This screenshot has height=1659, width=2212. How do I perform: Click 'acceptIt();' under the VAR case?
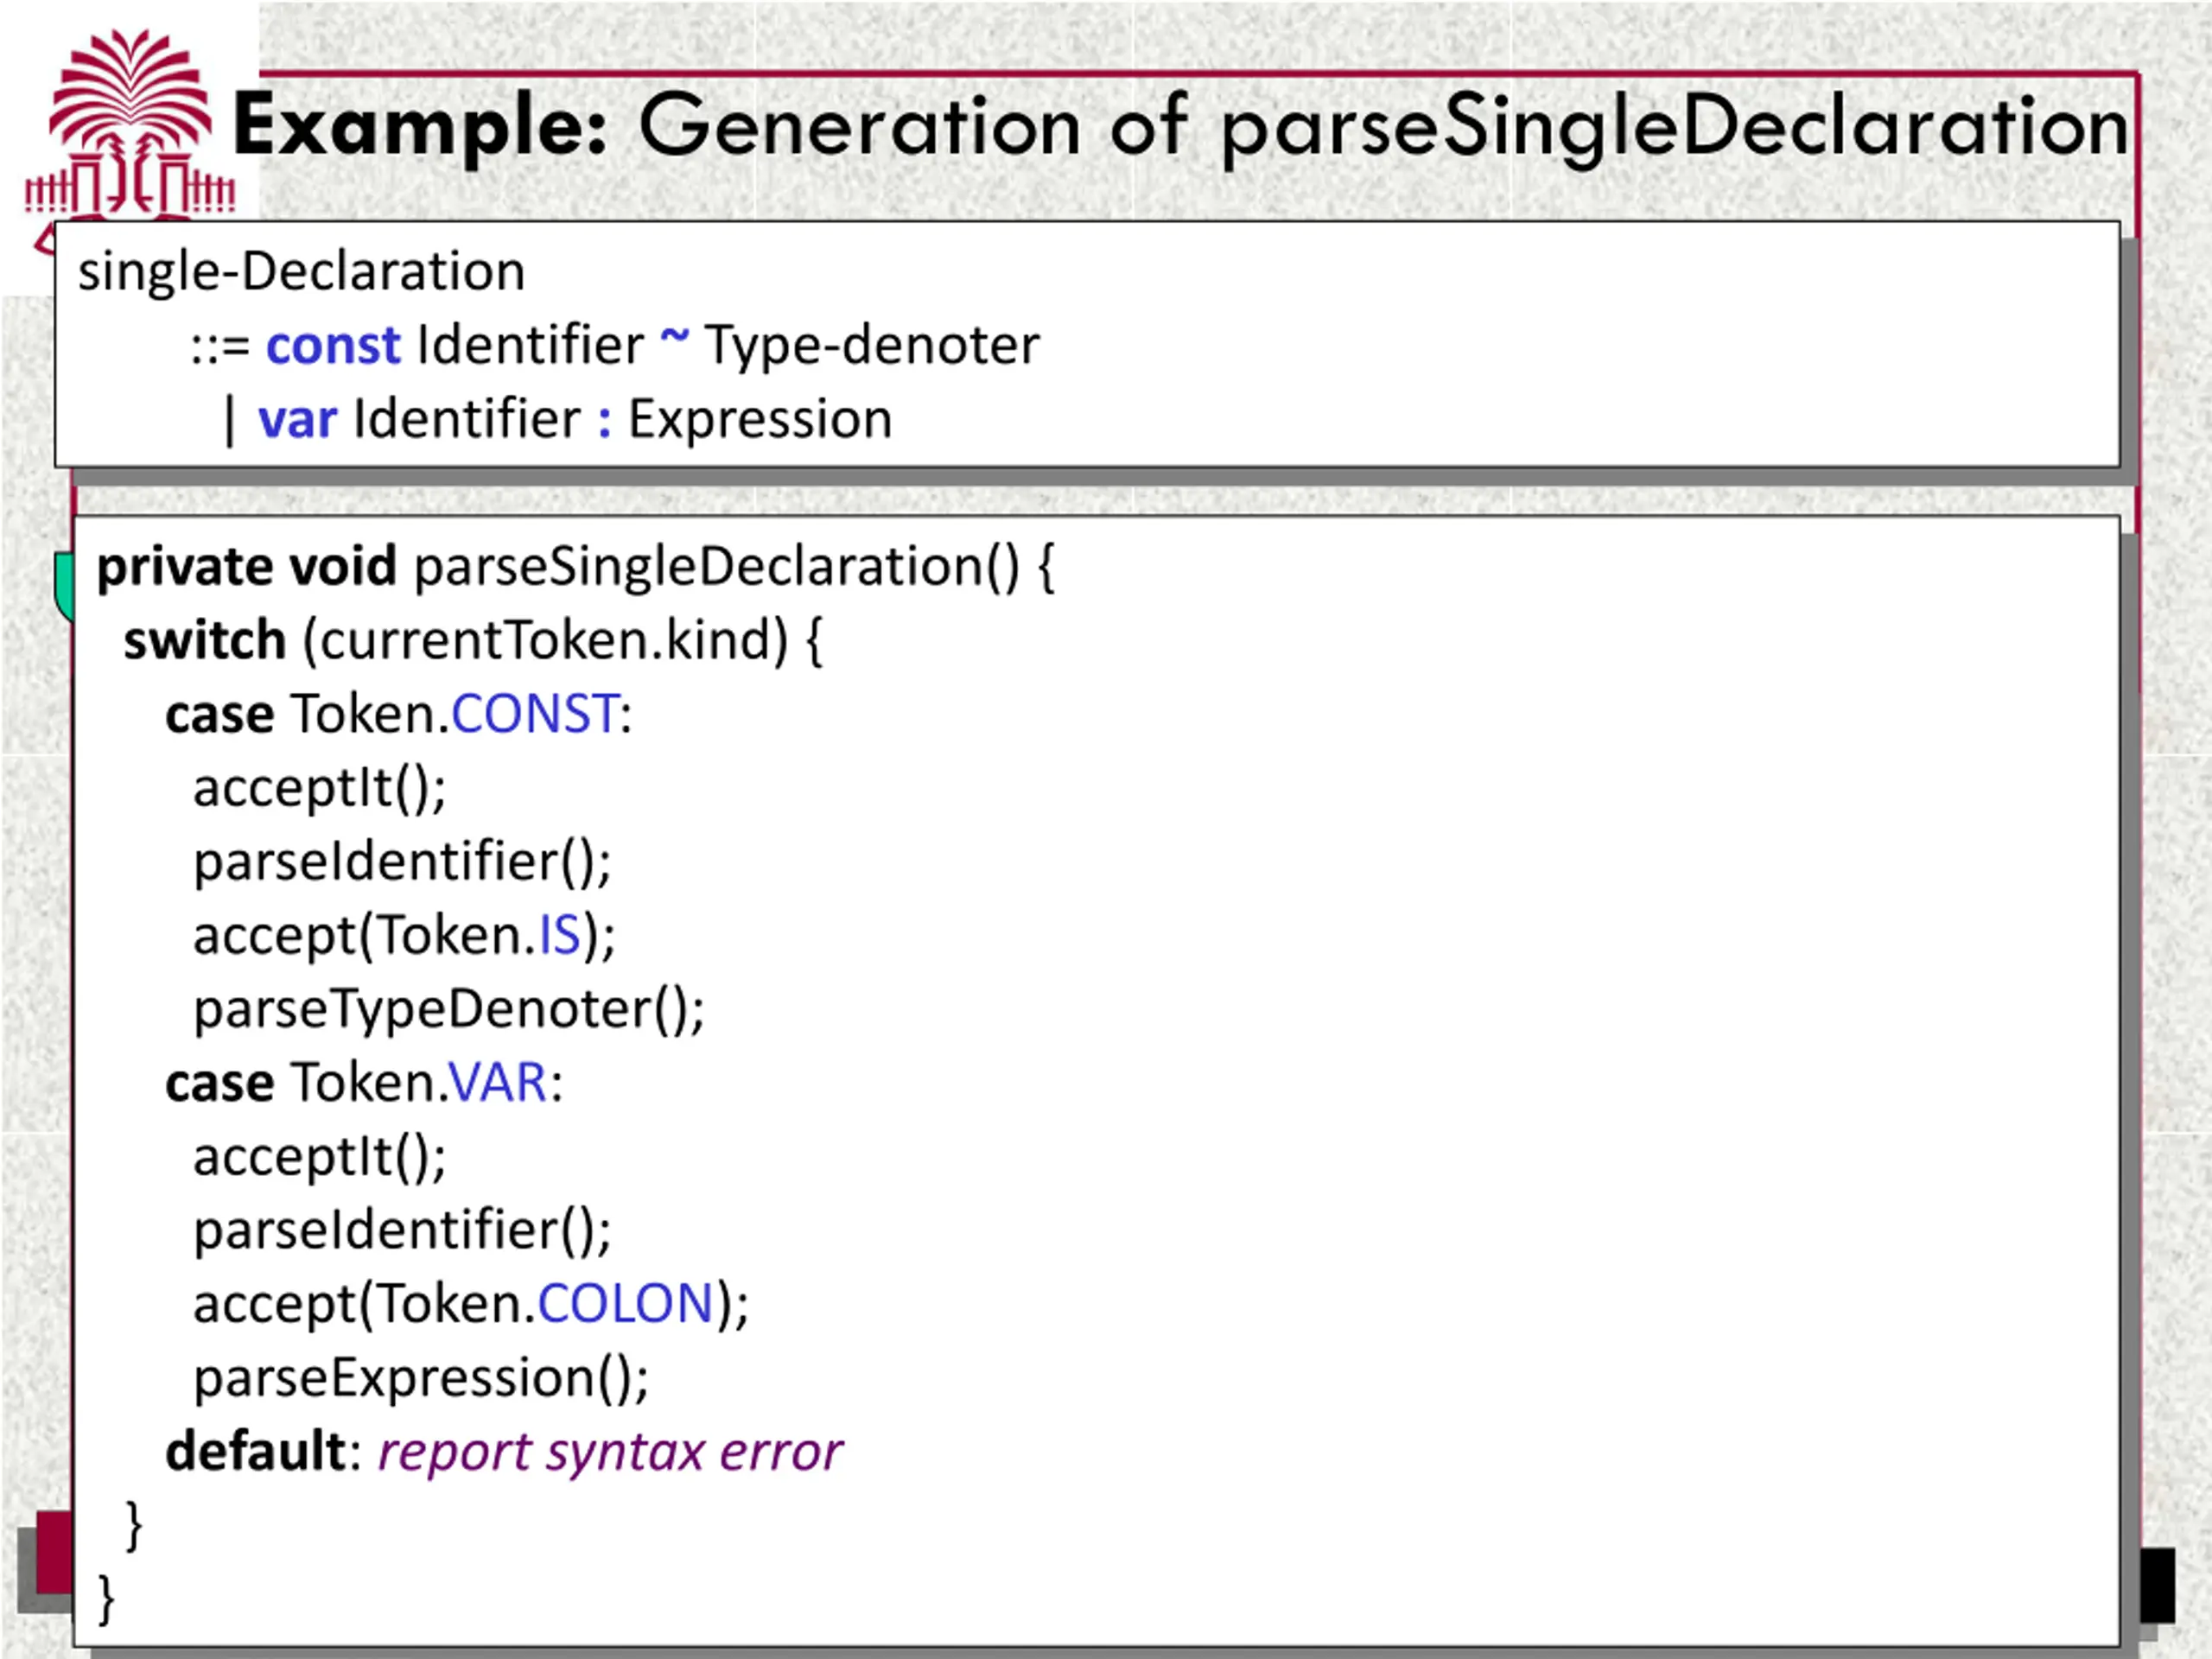point(320,1158)
